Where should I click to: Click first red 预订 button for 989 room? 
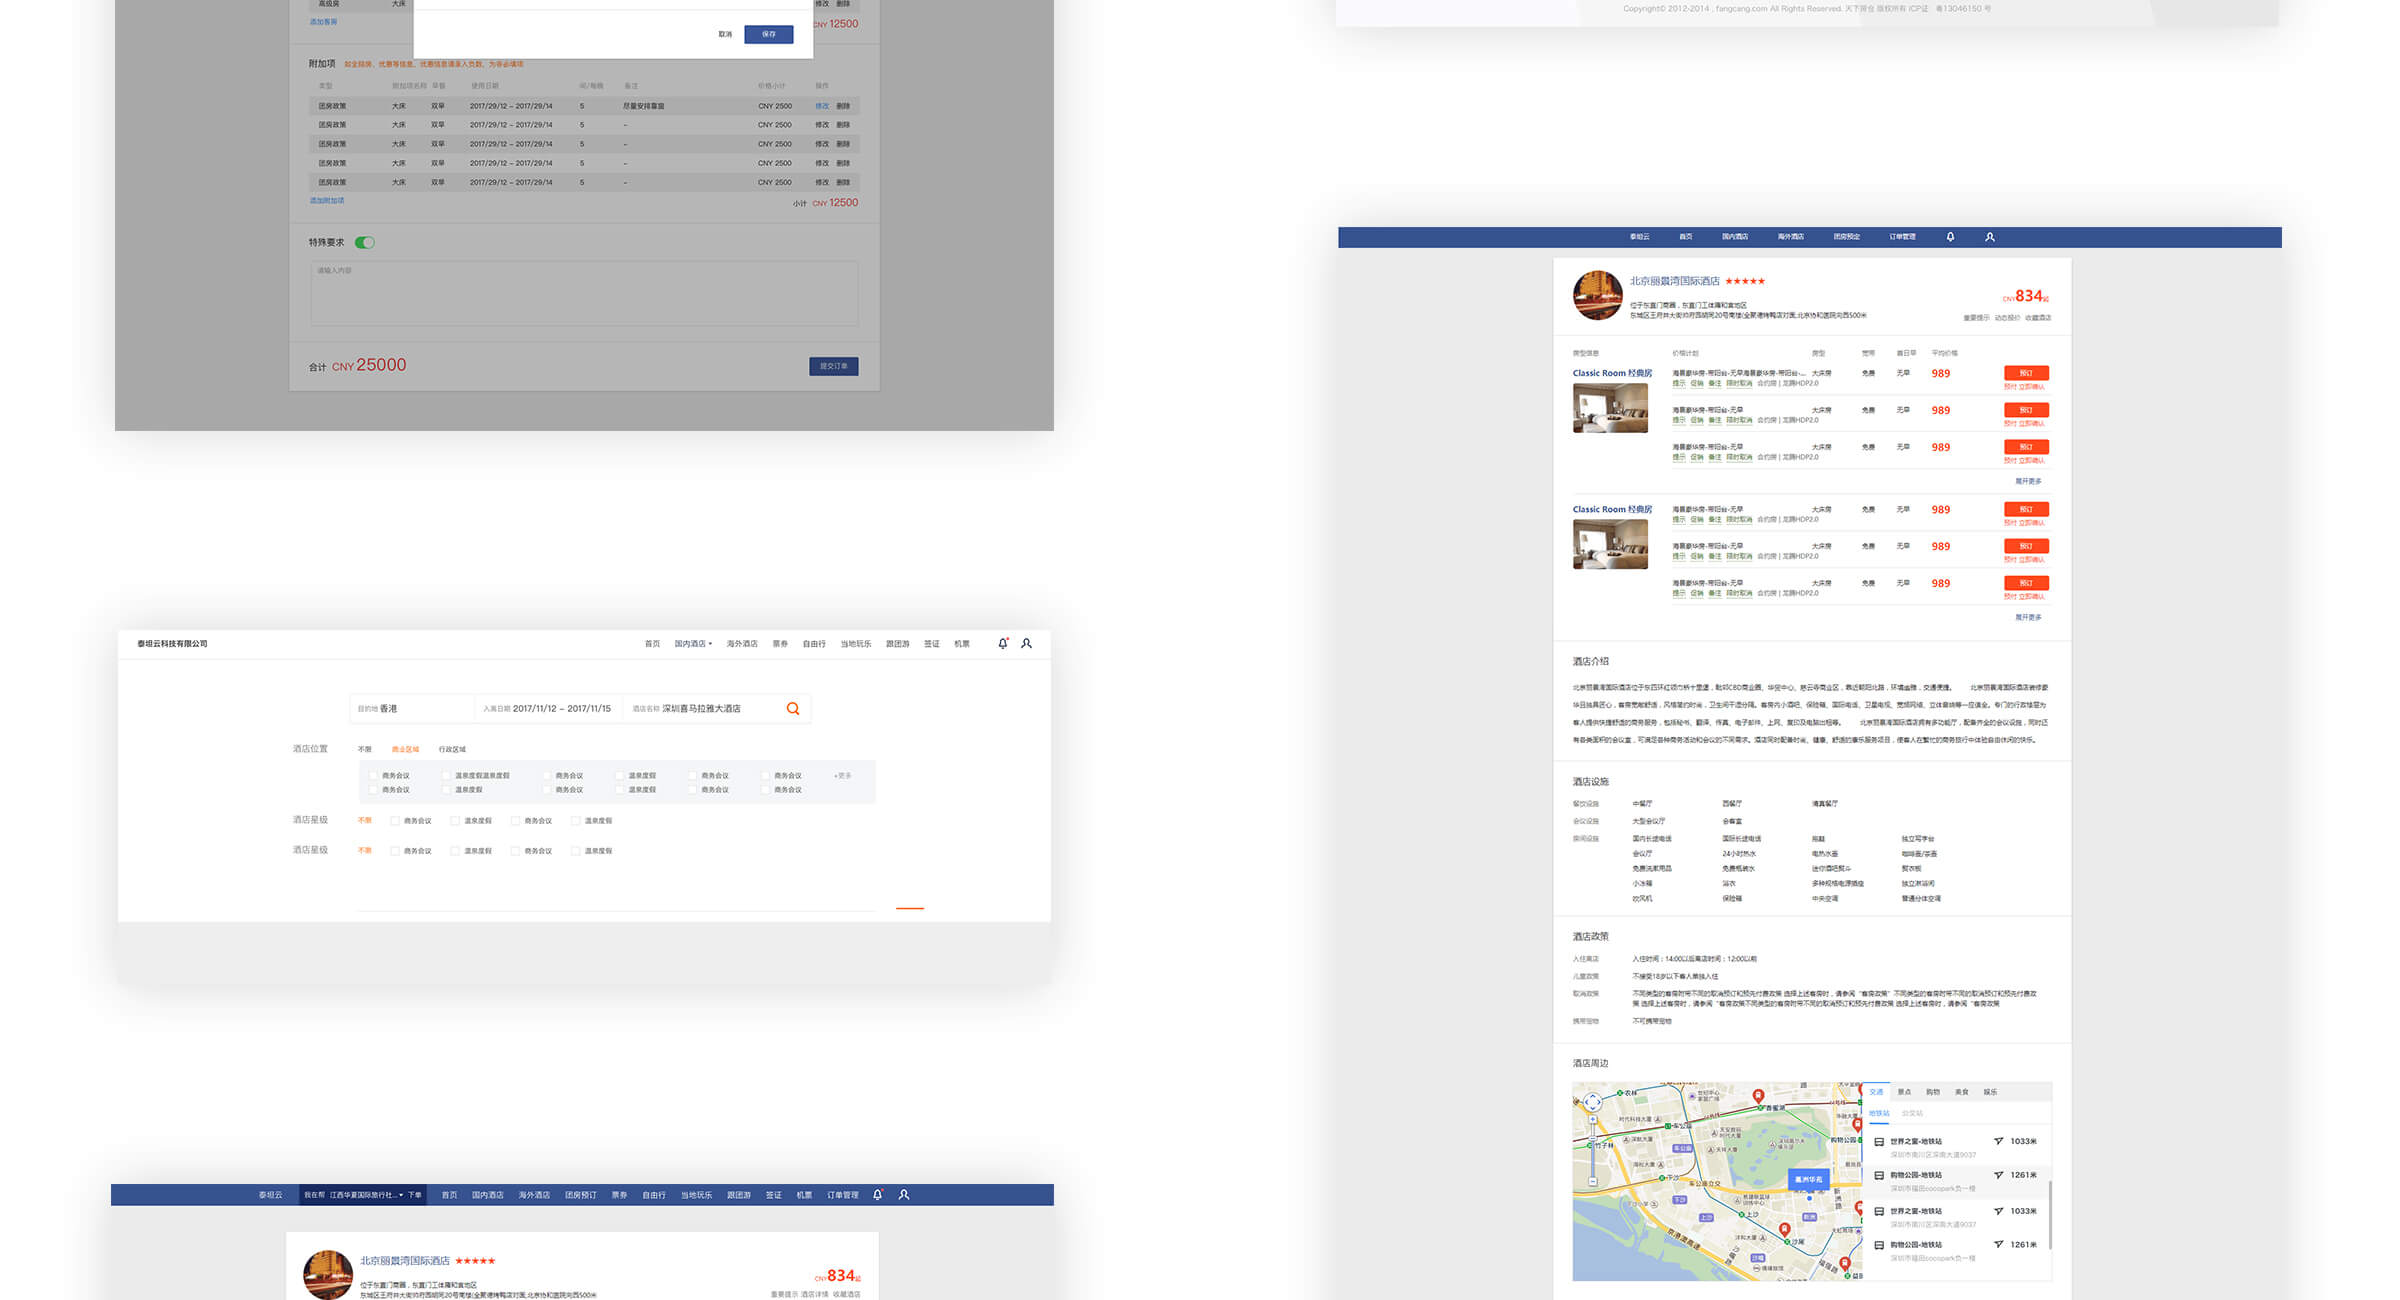click(x=2025, y=373)
